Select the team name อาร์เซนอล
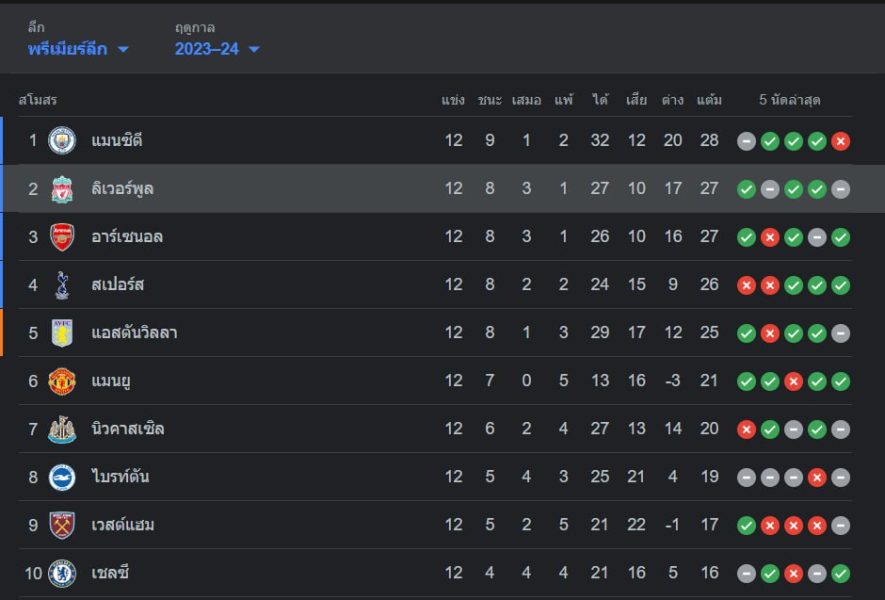 [127, 237]
